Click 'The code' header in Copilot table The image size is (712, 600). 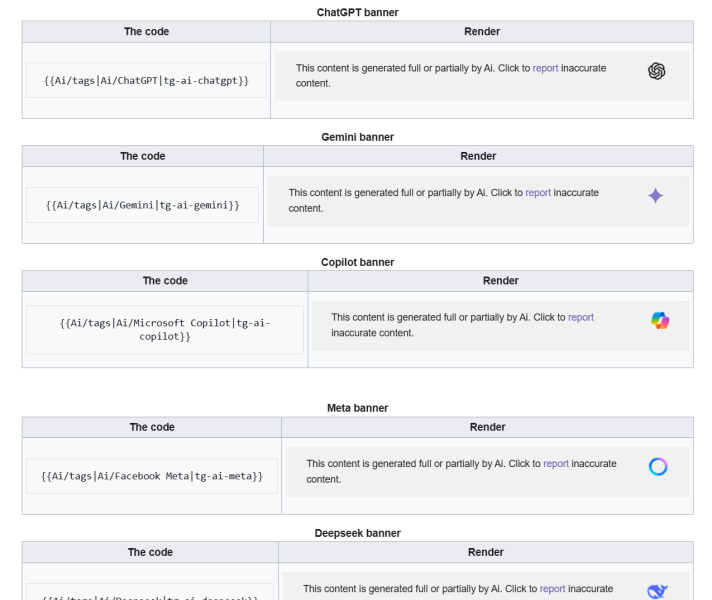tap(165, 281)
